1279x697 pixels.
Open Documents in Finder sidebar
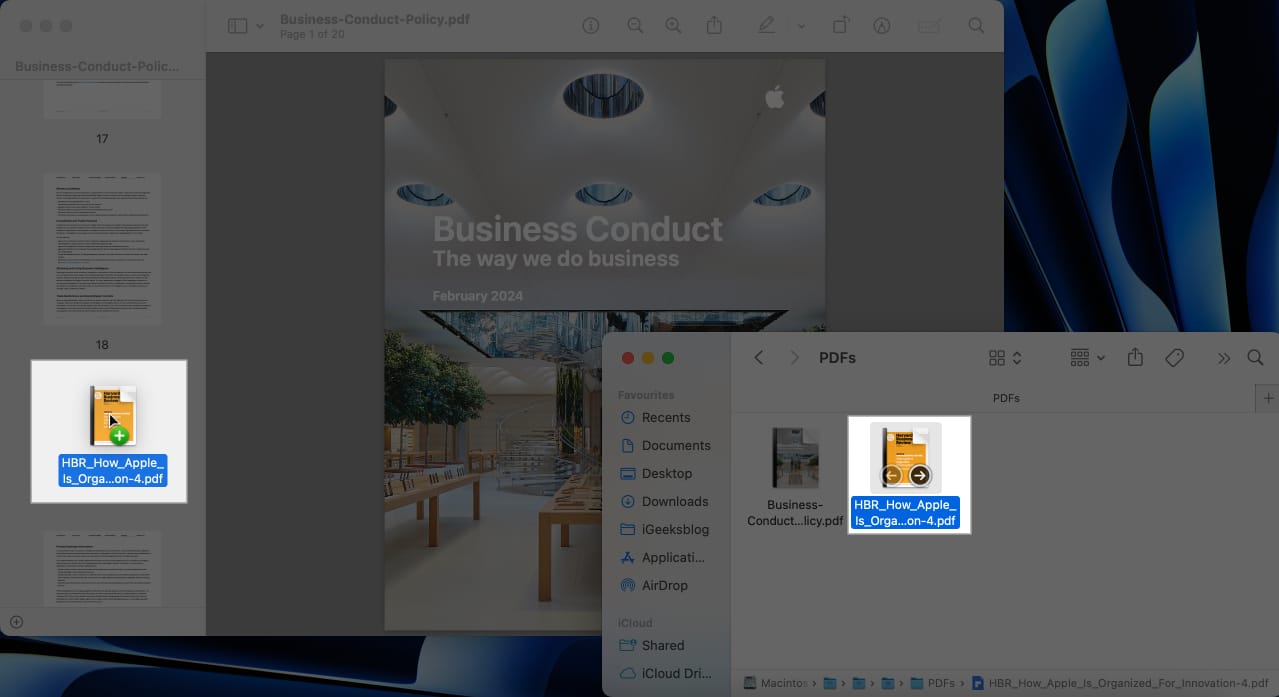tap(666, 445)
